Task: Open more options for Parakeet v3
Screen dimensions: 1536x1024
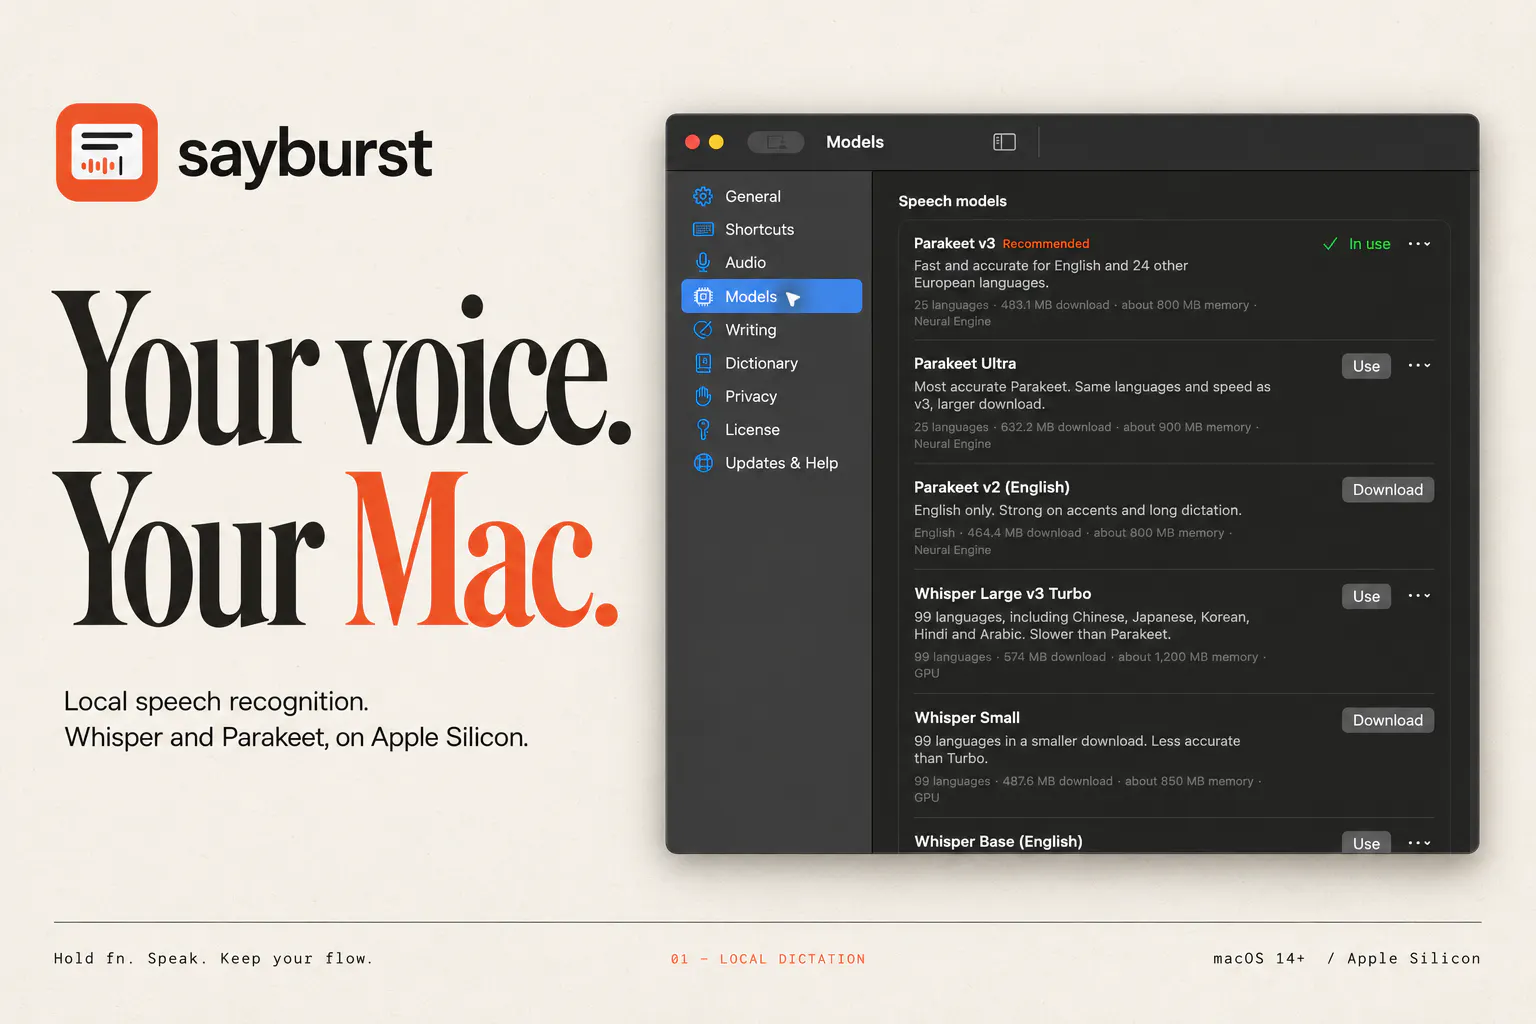Action: point(1419,244)
